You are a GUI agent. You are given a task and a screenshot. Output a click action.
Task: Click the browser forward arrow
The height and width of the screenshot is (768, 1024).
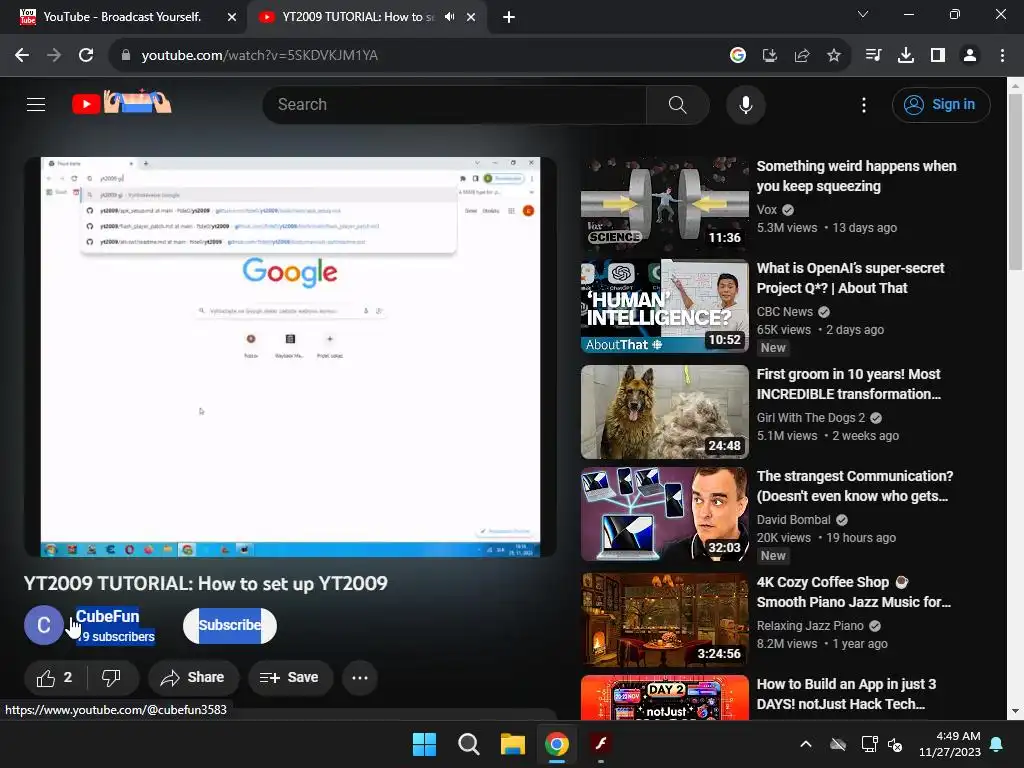[54, 56]
